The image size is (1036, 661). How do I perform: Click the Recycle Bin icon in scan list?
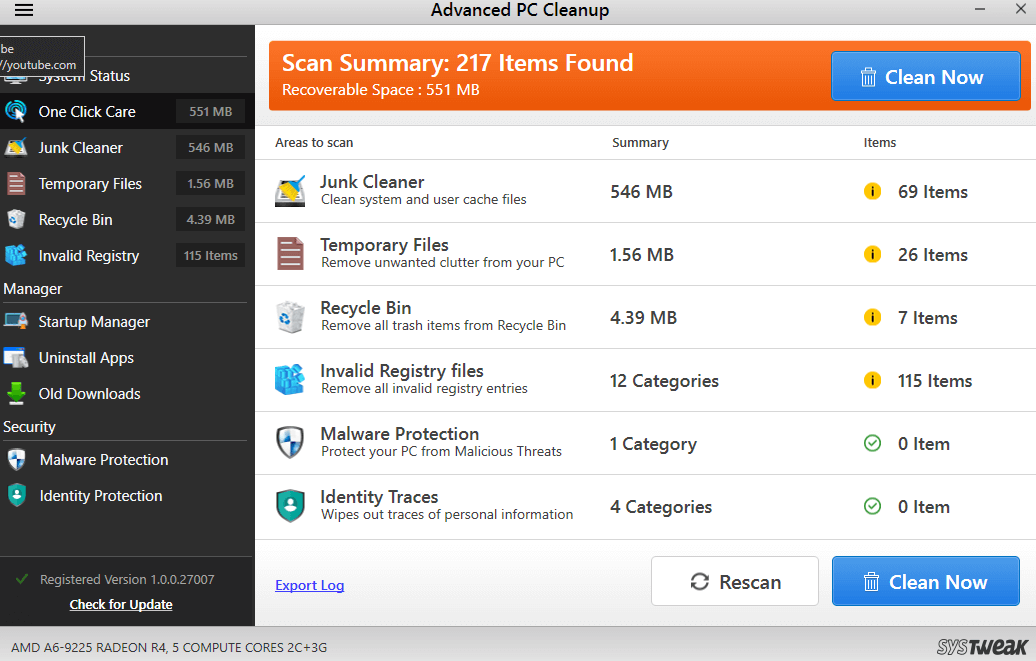pyautogui.click(x=290, y=317)
